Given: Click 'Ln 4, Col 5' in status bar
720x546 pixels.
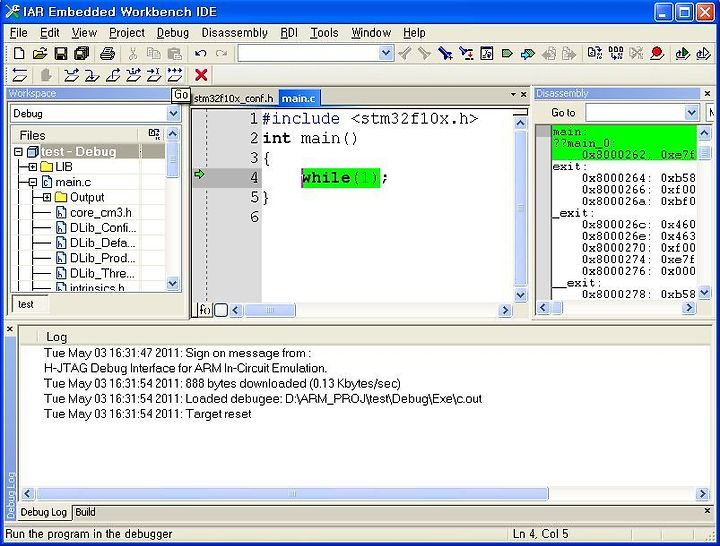Looking at the screenshot, I should point(540,534).
